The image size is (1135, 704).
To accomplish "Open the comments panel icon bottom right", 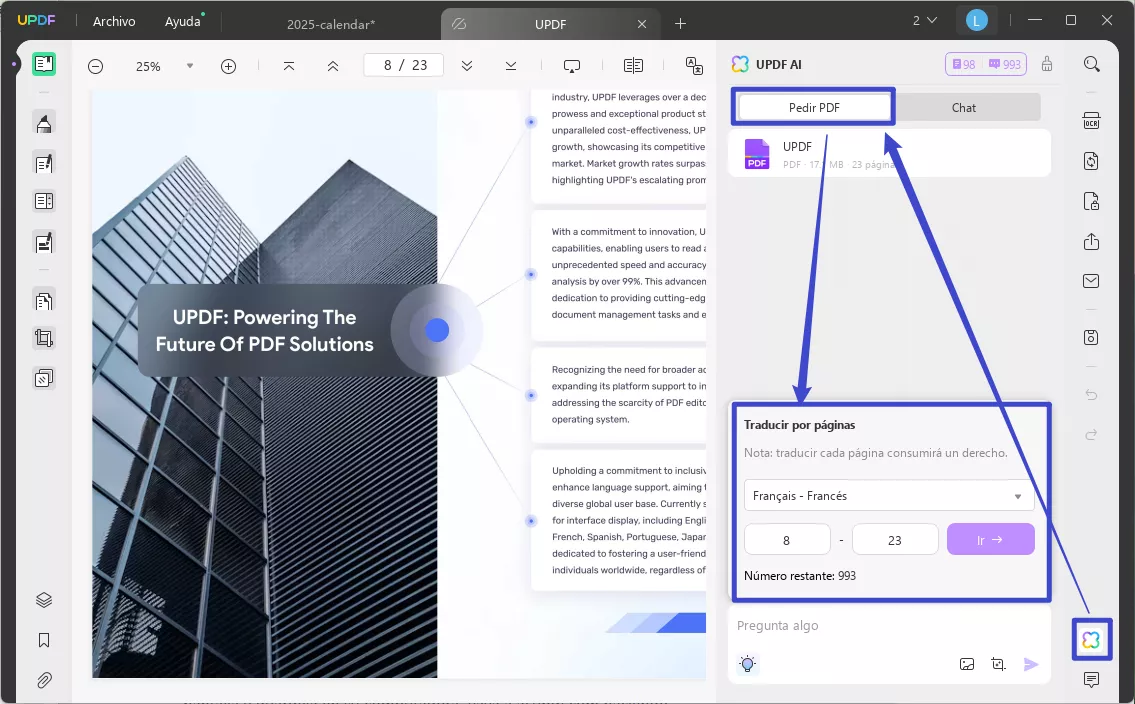I will (1091, 679).
